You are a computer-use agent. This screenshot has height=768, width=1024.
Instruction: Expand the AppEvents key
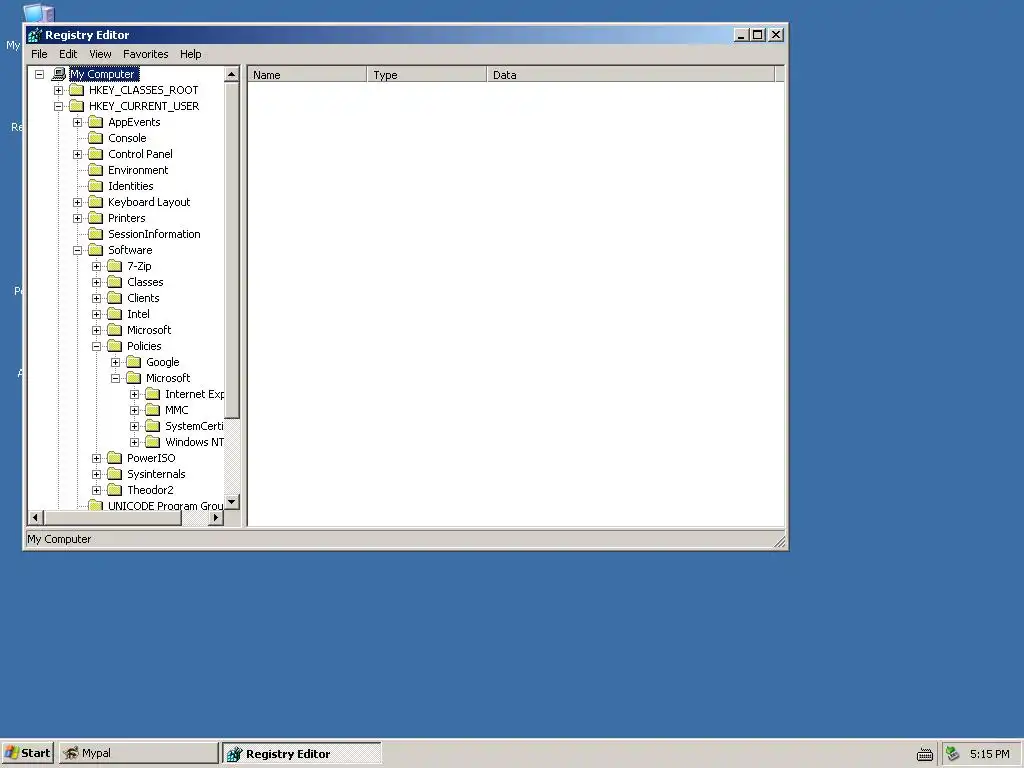pyautogui.click(x=78, y=122)
